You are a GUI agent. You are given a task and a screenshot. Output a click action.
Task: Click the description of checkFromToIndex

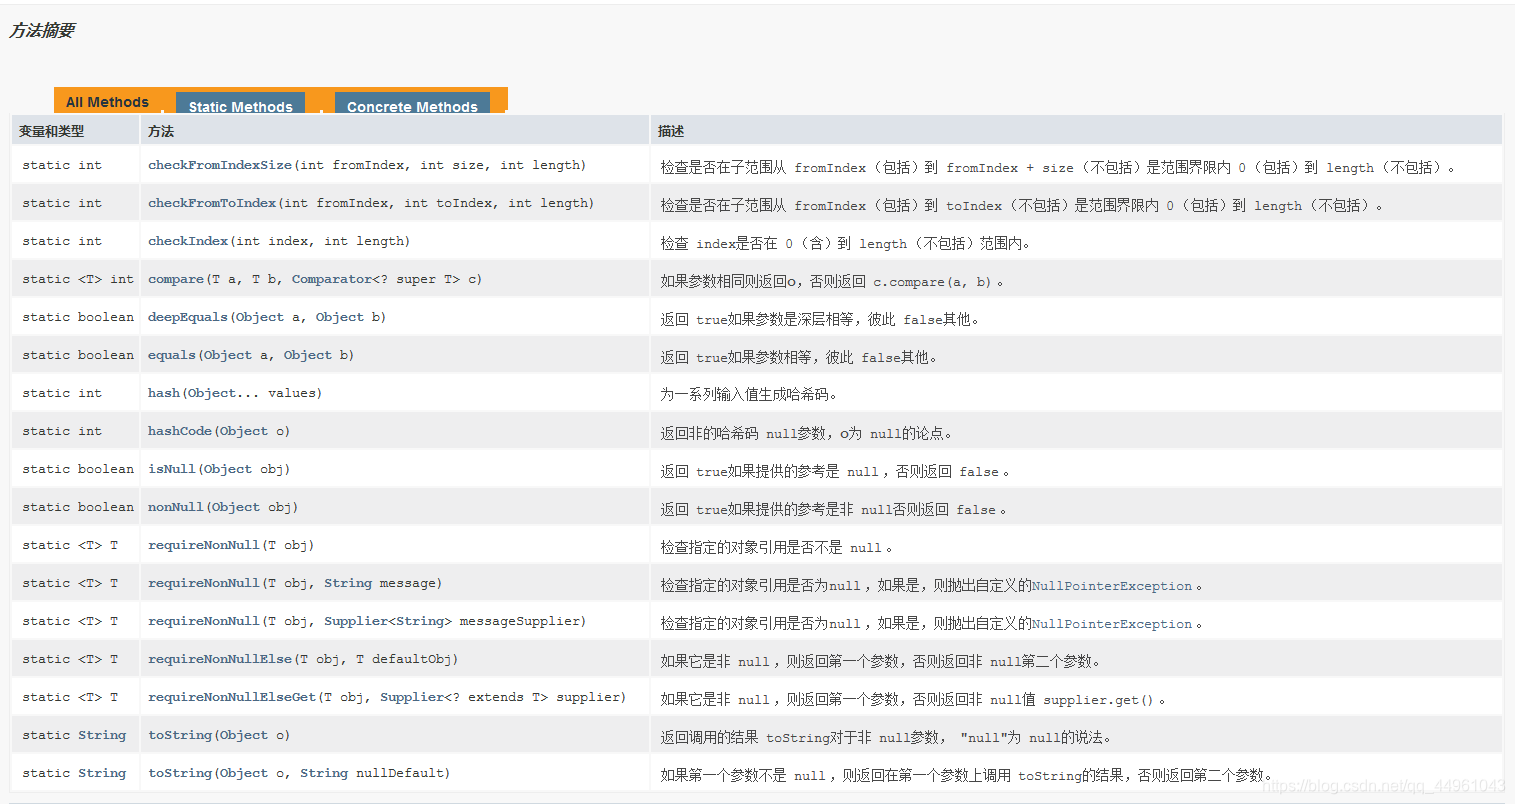(x=1022, y=205)
